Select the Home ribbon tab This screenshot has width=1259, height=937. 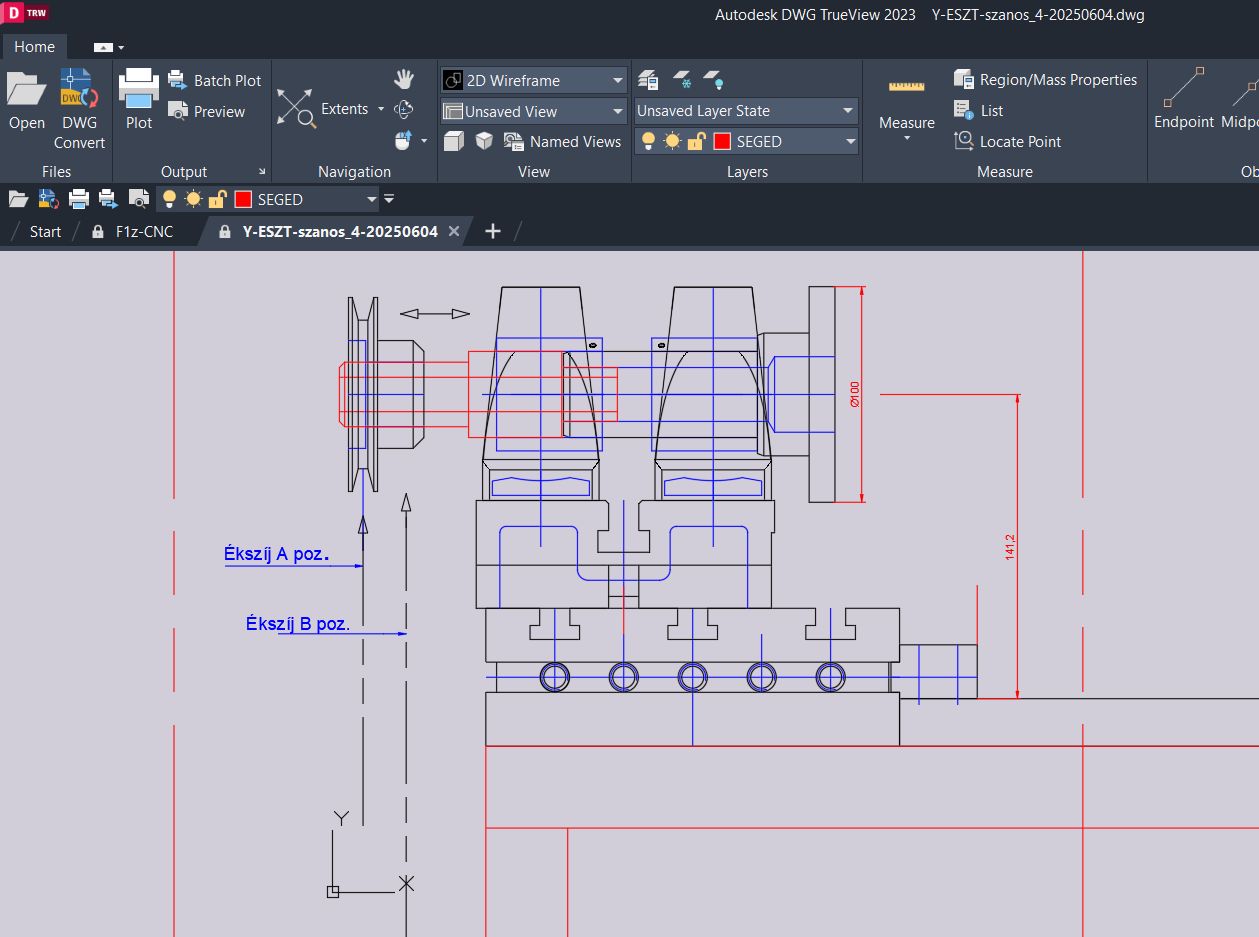coord(35,47)
